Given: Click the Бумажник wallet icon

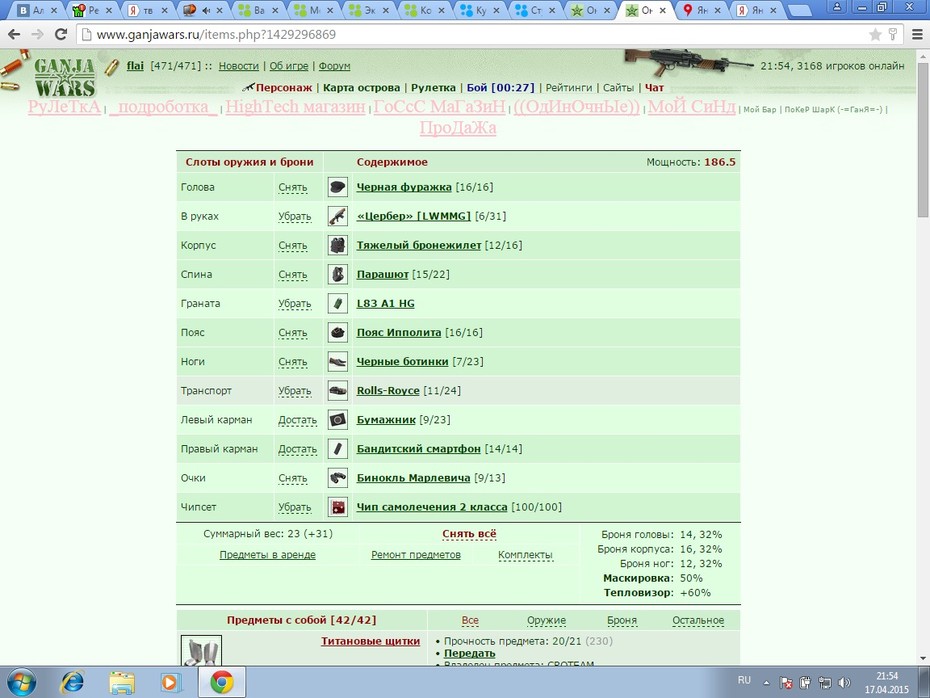Looking at the screenshot, I should tap(337, 420).
